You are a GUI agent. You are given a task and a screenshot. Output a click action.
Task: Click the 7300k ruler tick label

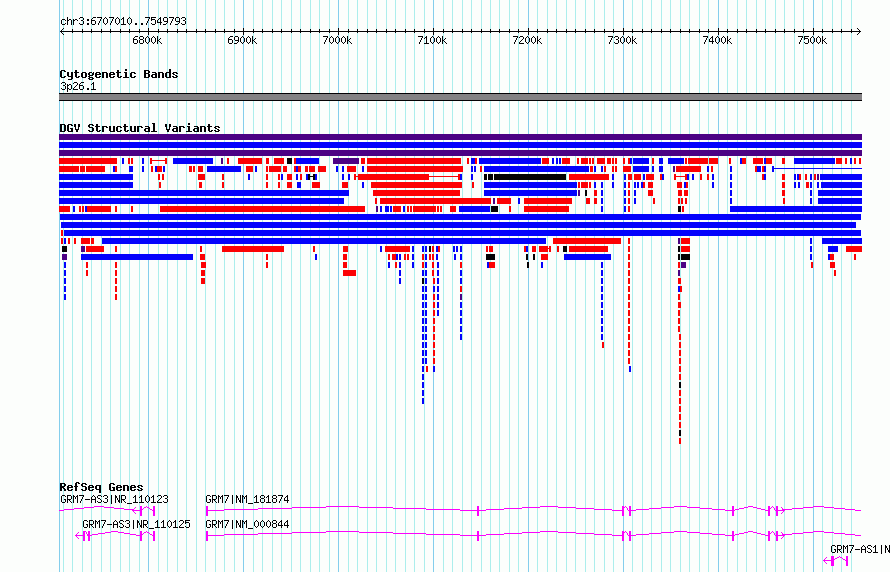pyautogui.click(x=622, y=40)
